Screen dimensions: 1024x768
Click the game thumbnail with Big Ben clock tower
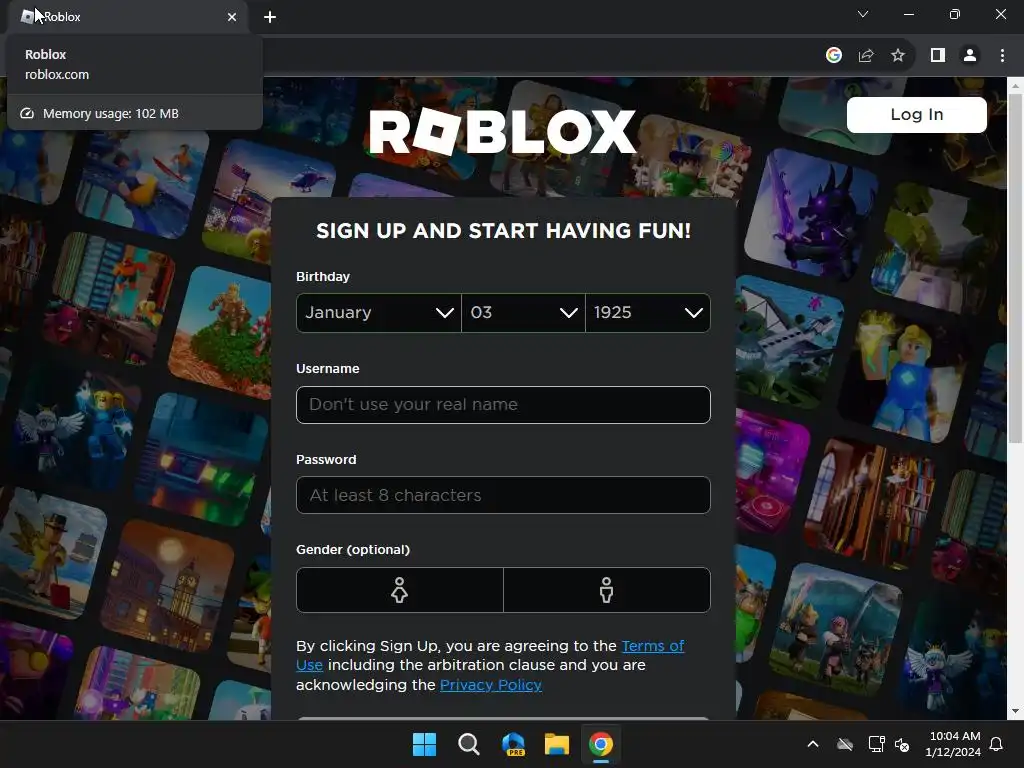pos(168,586)
